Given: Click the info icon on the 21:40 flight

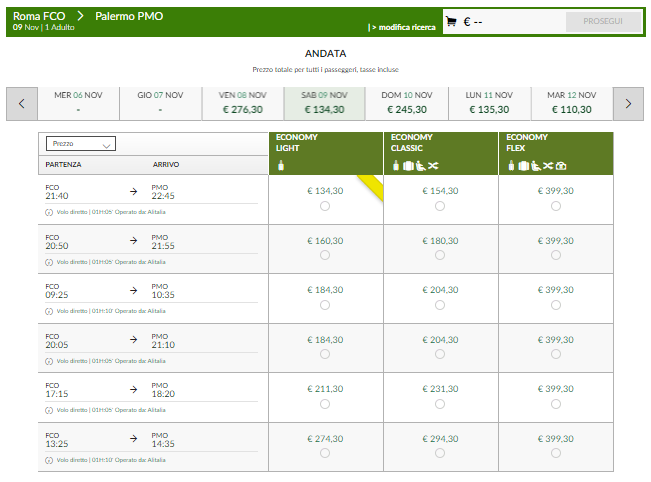Looking at the screenshot, I should coord(50,213).
